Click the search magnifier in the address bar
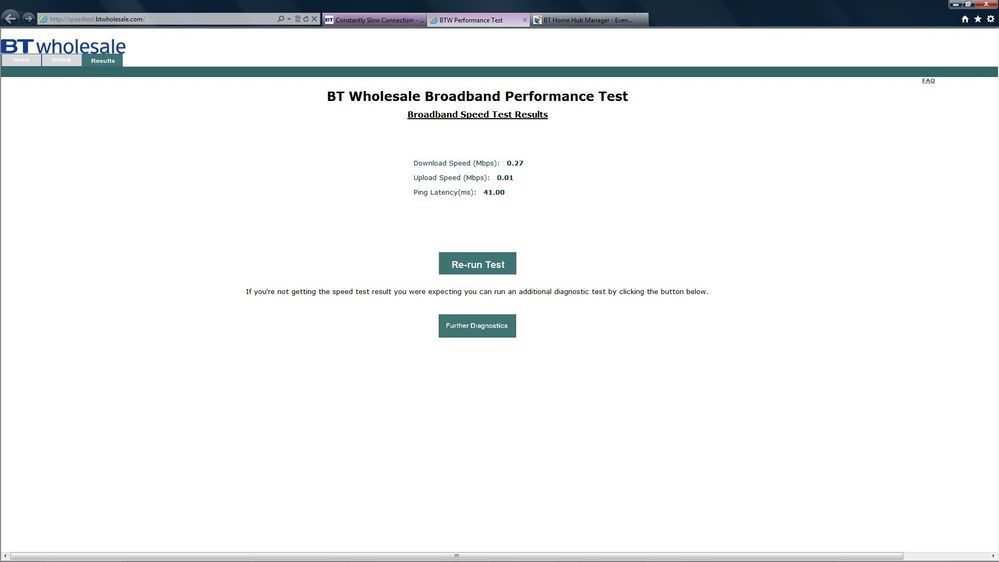 tap(280, 19)
